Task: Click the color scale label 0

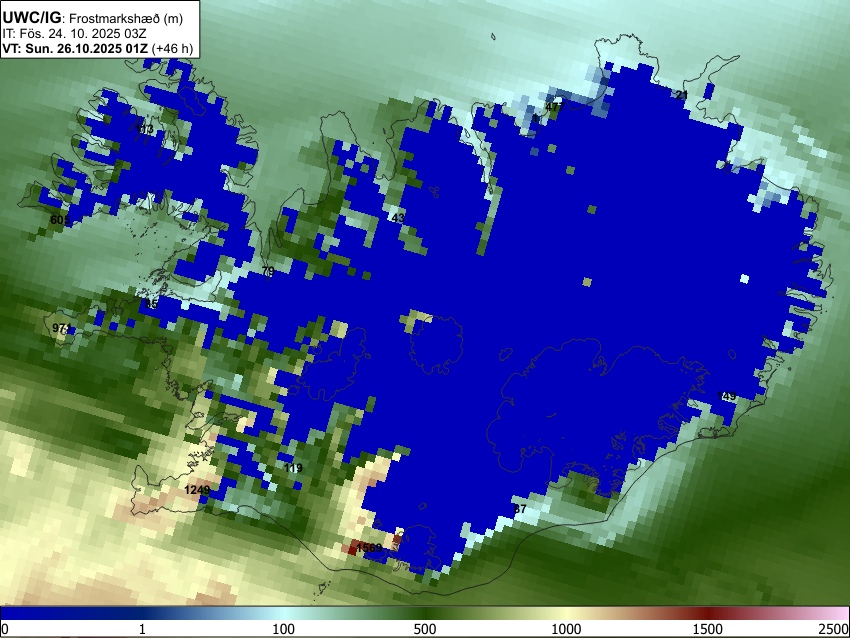Action: [x=5, y=629]
